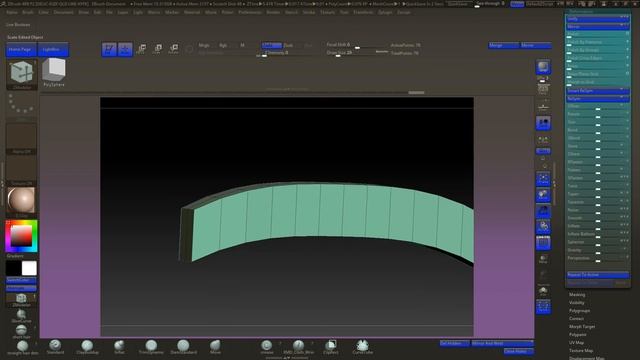
Task: Toggle Zsub sculpt mode
Action: pyautogui.click(x=288, y=45)
